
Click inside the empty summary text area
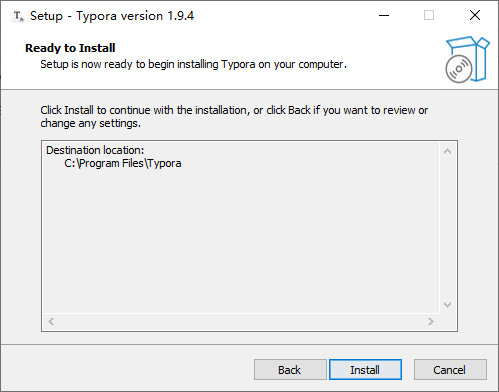point(241,240)
